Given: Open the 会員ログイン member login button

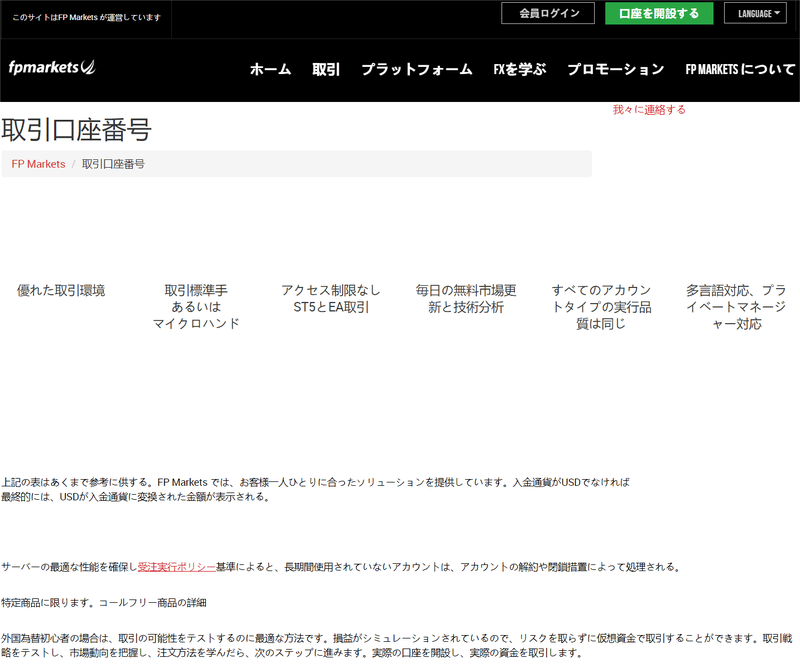Looking at the screenshot, I should [548, 13].
